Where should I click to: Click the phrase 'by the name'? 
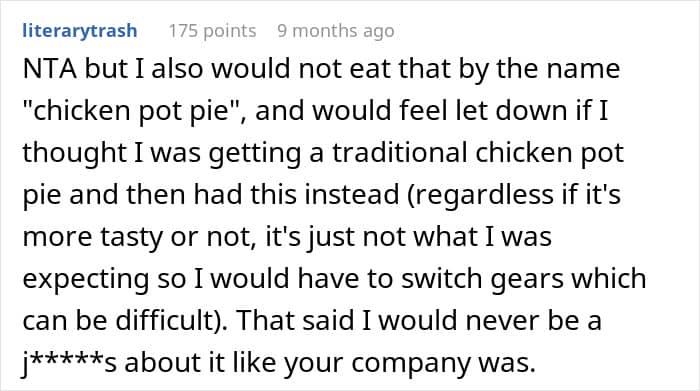[539, 70]
